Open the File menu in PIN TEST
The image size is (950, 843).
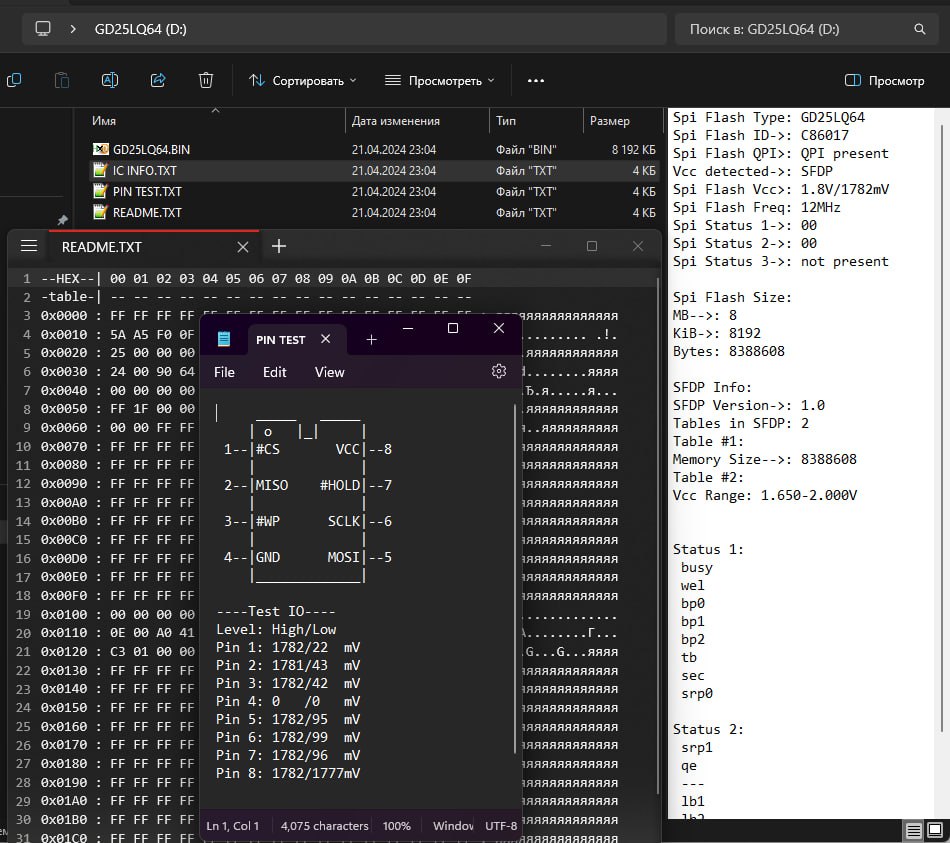[224, 372]
